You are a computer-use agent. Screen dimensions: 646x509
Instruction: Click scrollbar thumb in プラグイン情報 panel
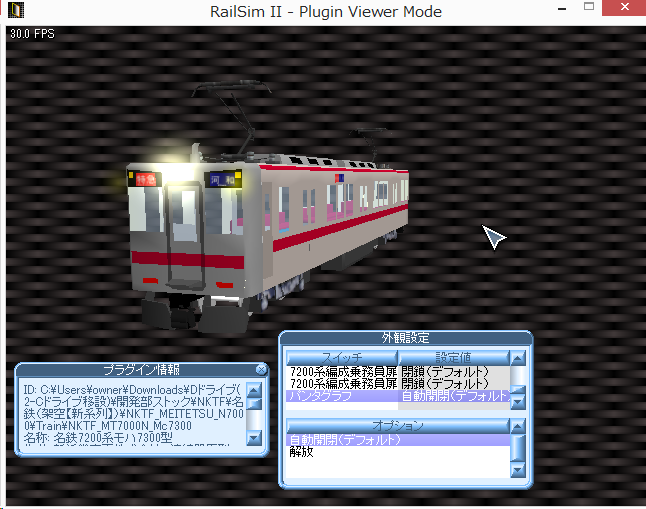(x=254, y=403)
